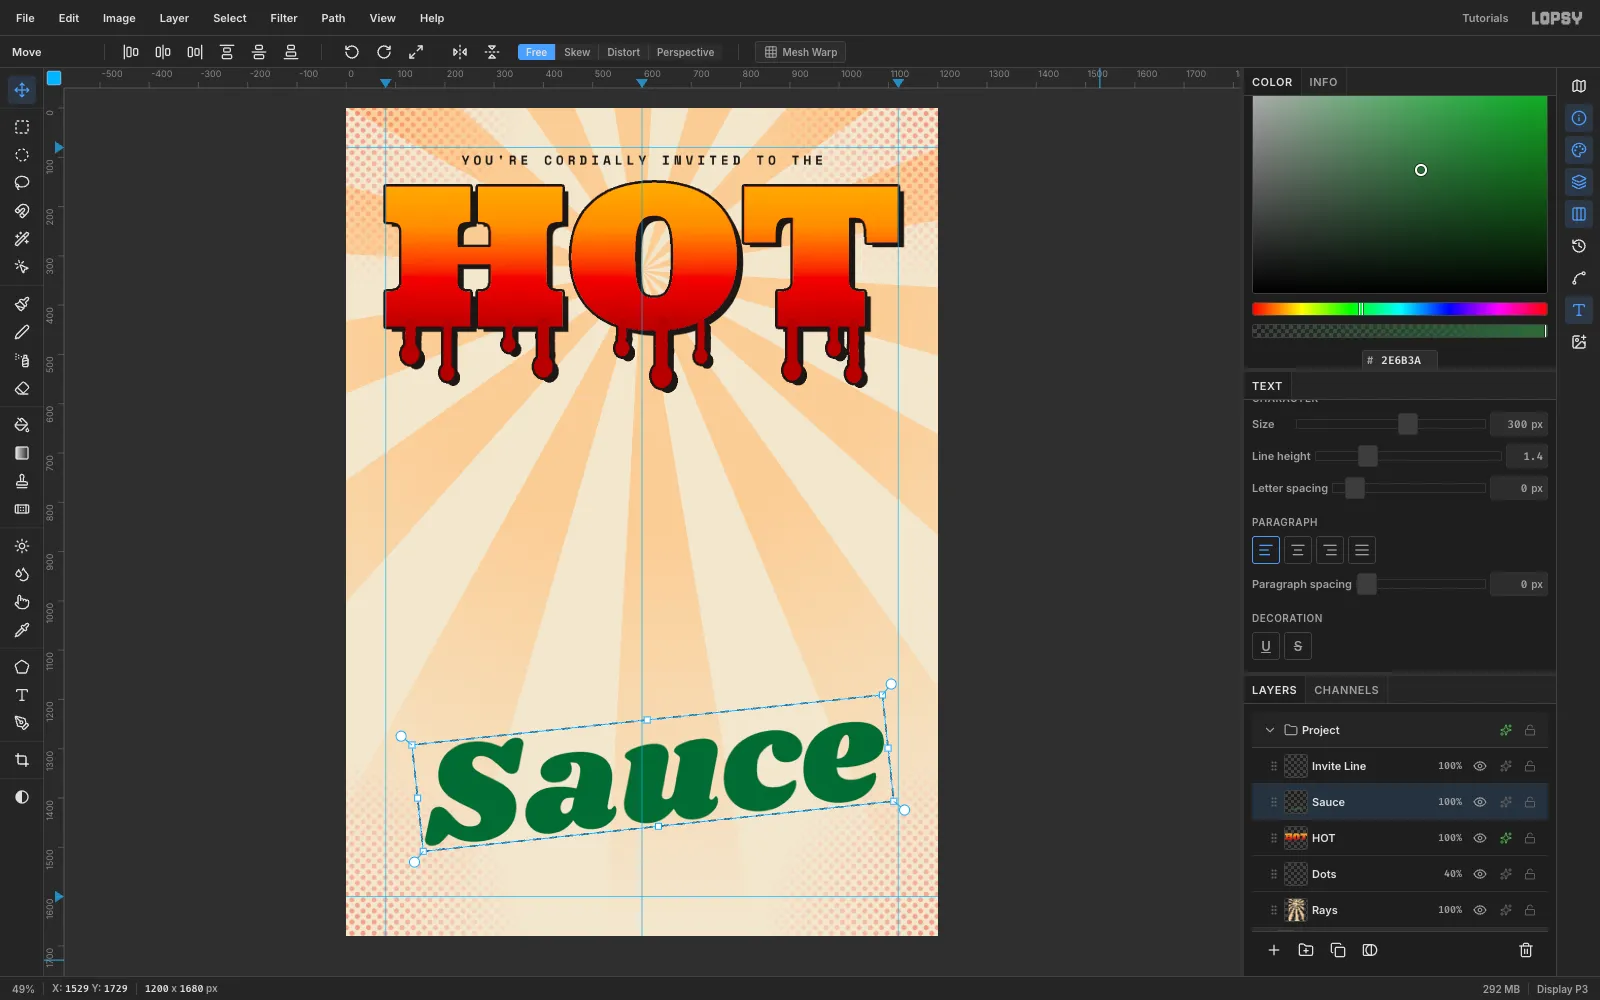Choose the Distort transform mode
Screen dimensions: 1600x1000
click(x=623, y=52)
